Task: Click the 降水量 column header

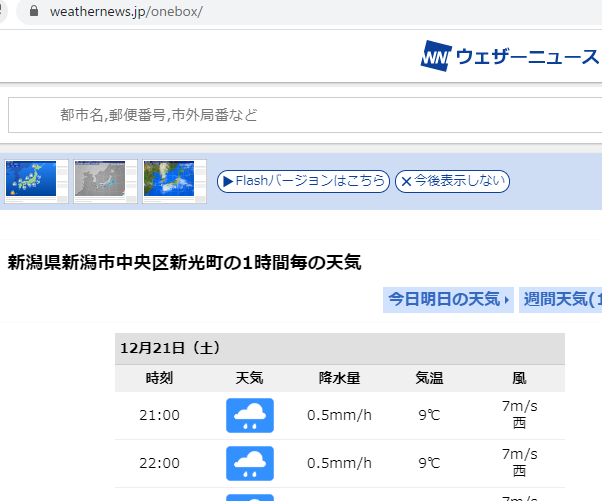Action: click(x=339, y=378)
